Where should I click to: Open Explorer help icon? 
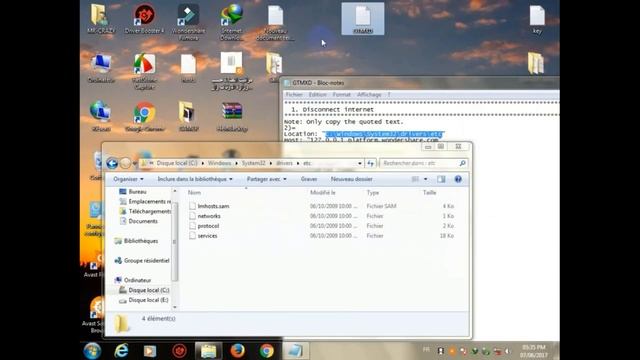pos(458,179)
